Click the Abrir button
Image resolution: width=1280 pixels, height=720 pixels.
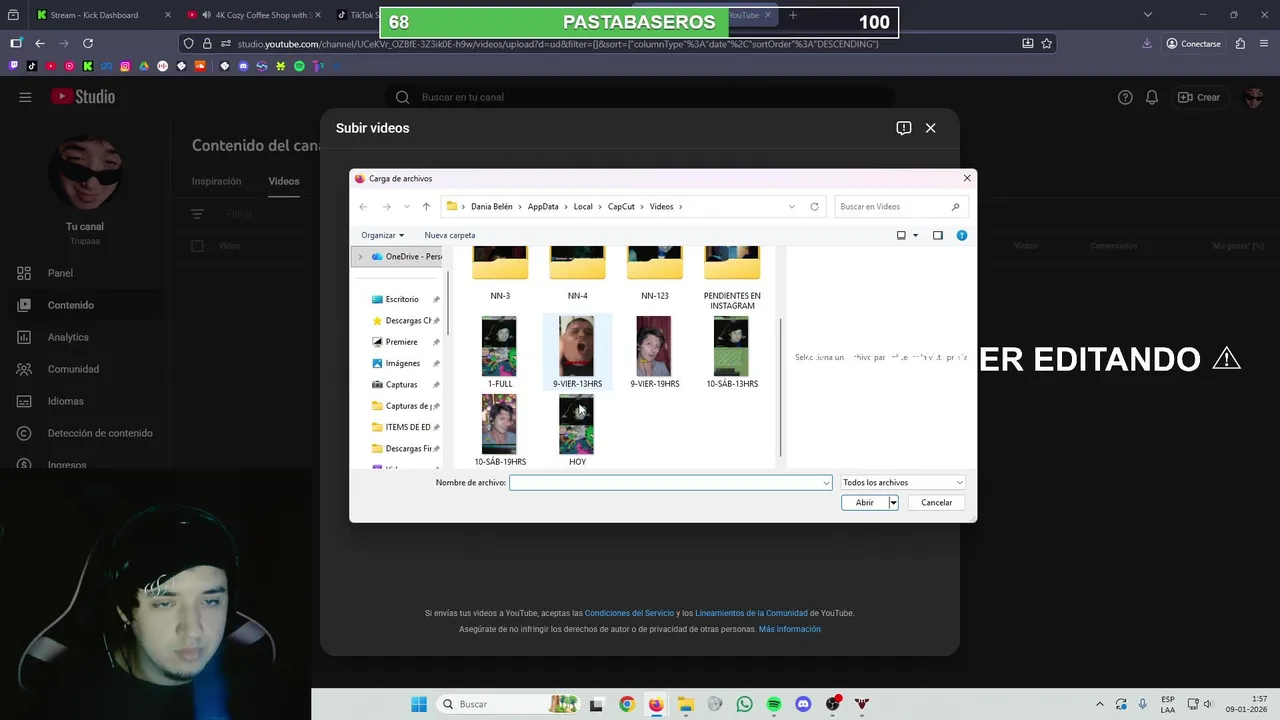point(865,503)
